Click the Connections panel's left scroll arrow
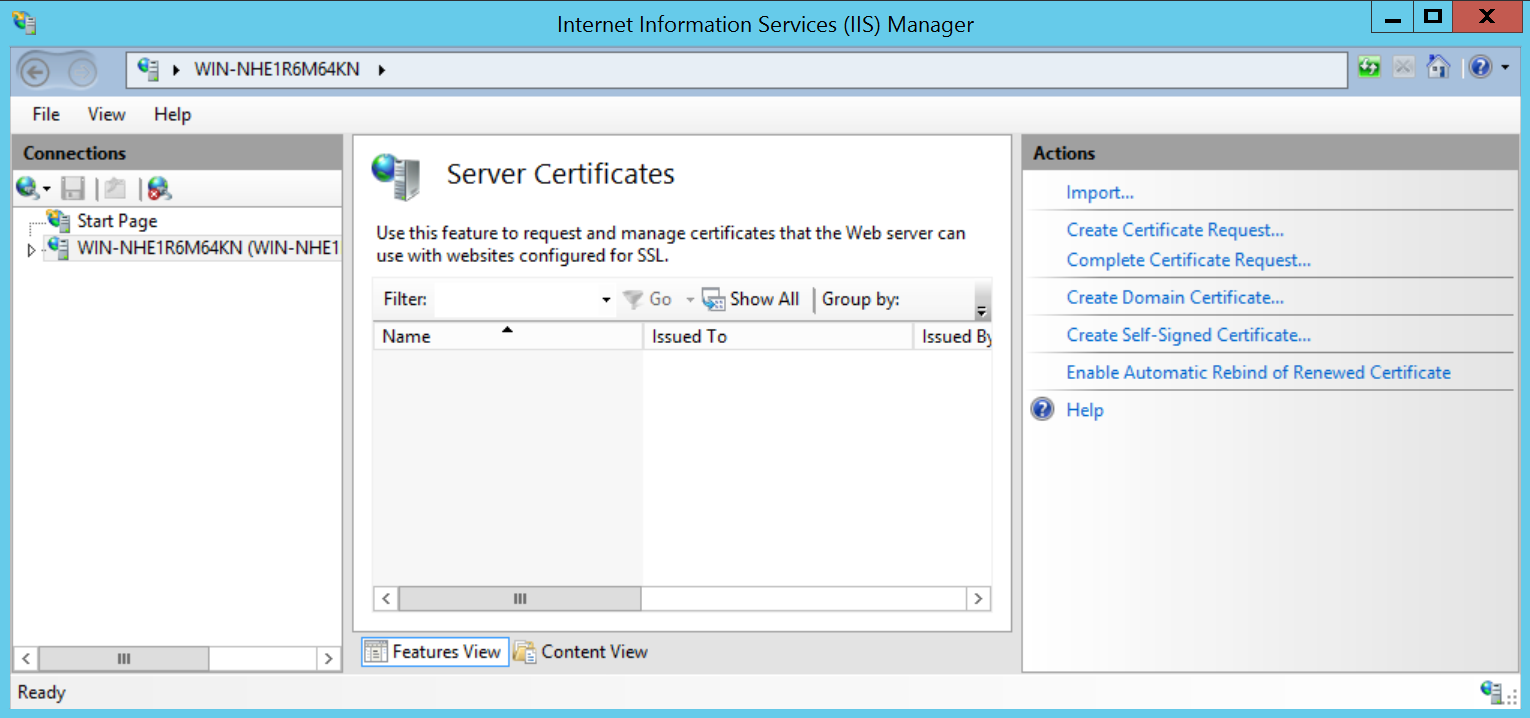 (27, 659)
